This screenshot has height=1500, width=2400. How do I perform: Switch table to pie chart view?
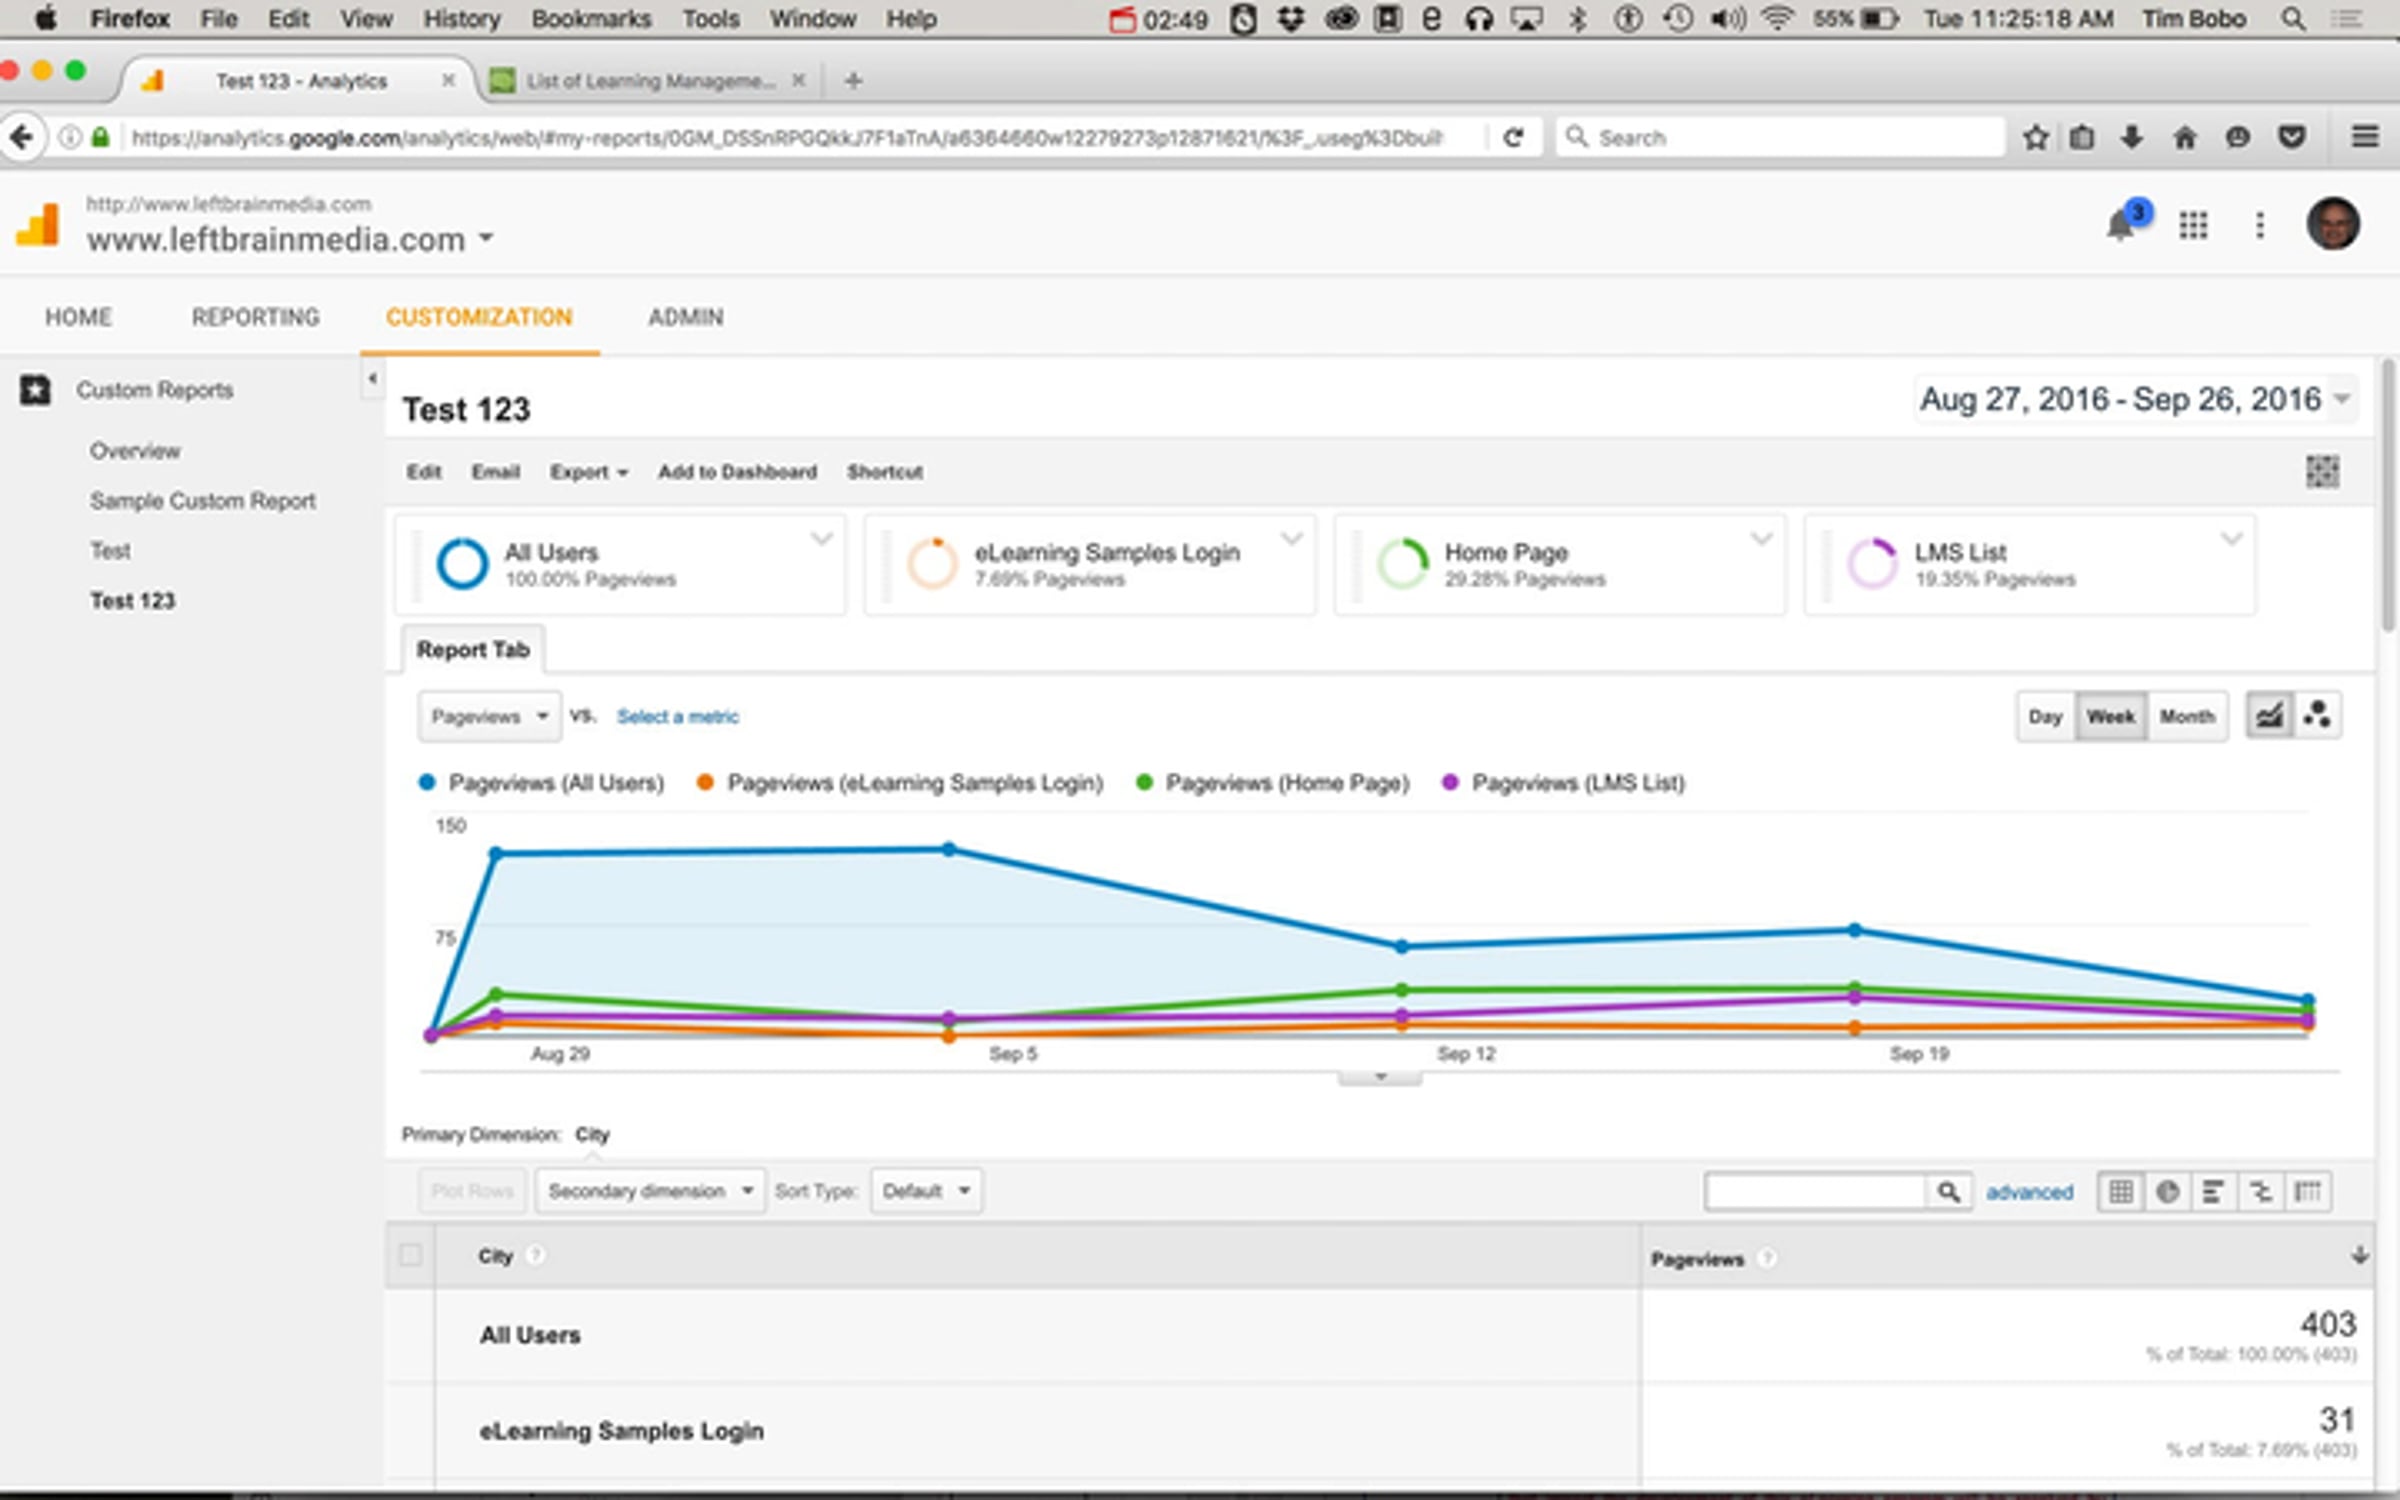tap(2167, 1191)
